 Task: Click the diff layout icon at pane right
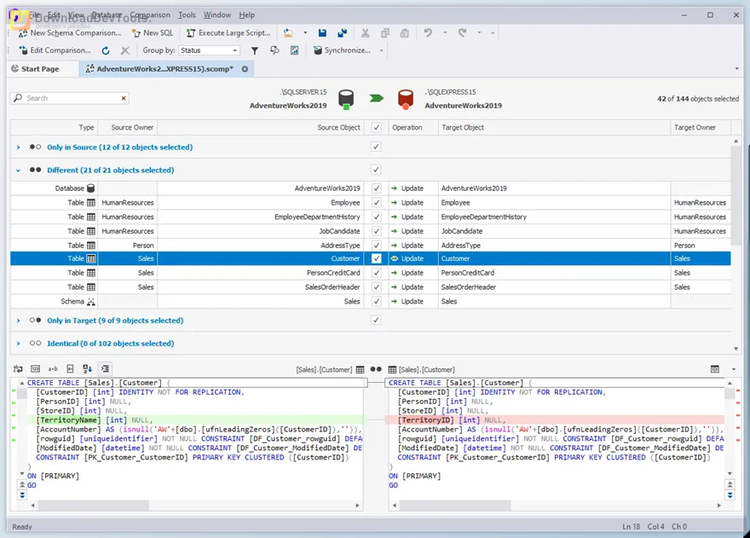pyautogui.click(x=715, y=369)
